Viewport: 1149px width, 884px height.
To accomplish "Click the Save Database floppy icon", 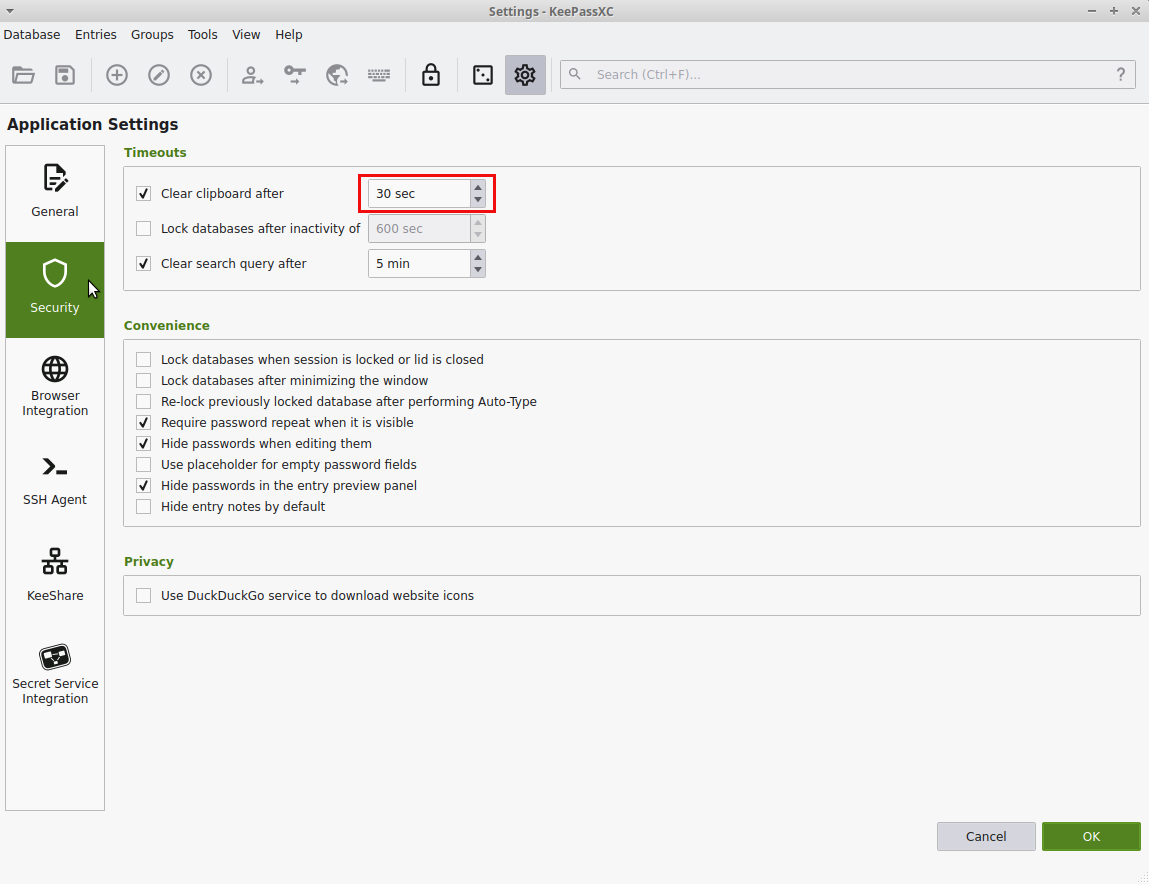I will (65, 75).
